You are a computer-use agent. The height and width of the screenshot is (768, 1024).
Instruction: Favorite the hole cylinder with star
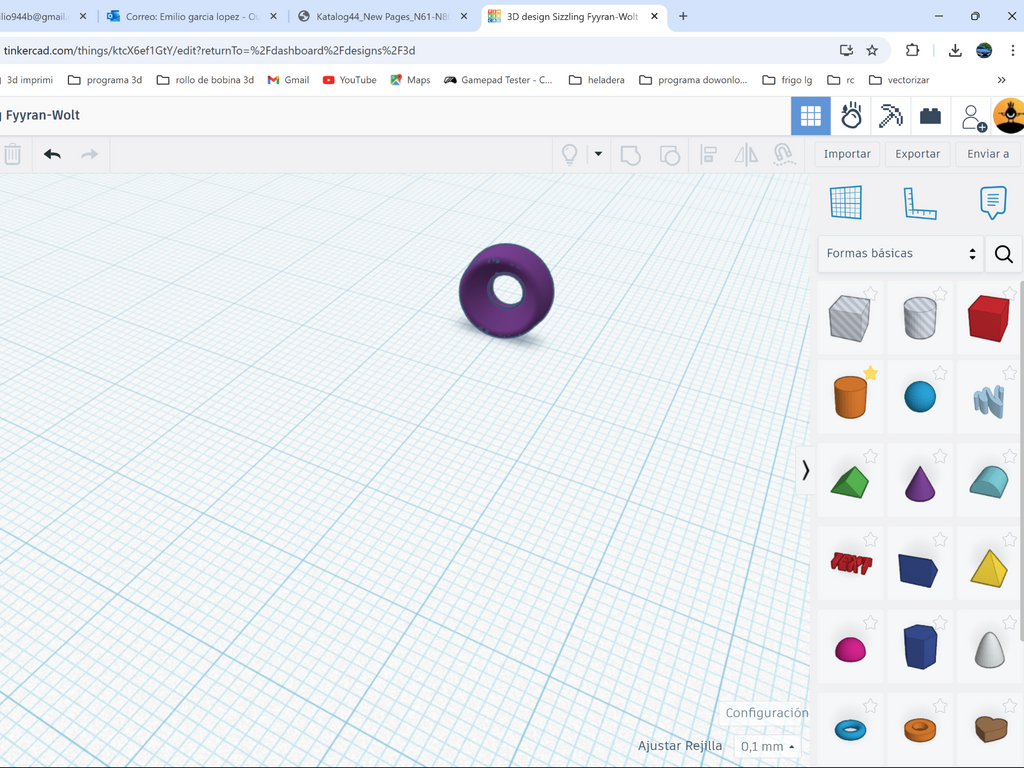click(940, 293)
